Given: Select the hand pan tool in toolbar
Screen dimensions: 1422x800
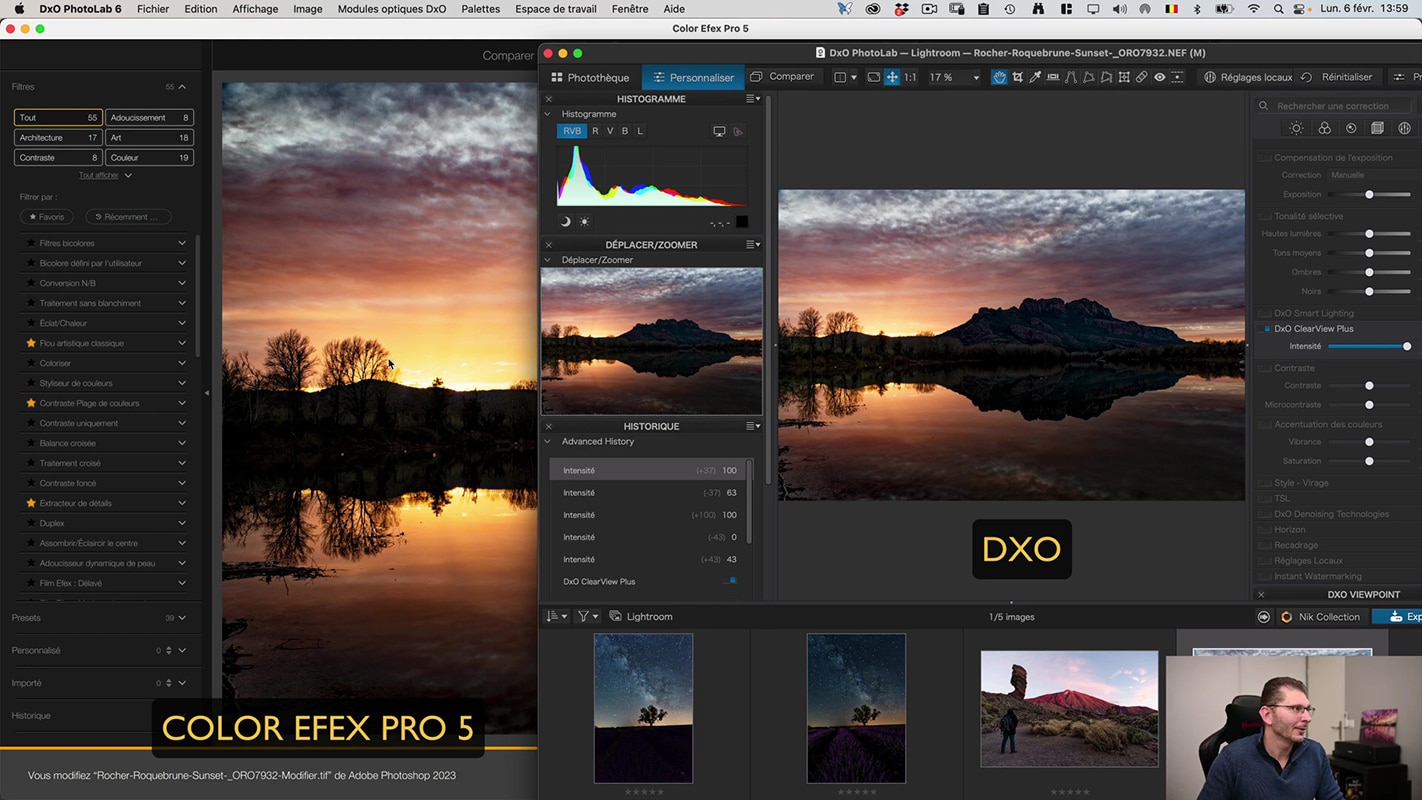Looking at the screenshot, I should coord(999,77).
